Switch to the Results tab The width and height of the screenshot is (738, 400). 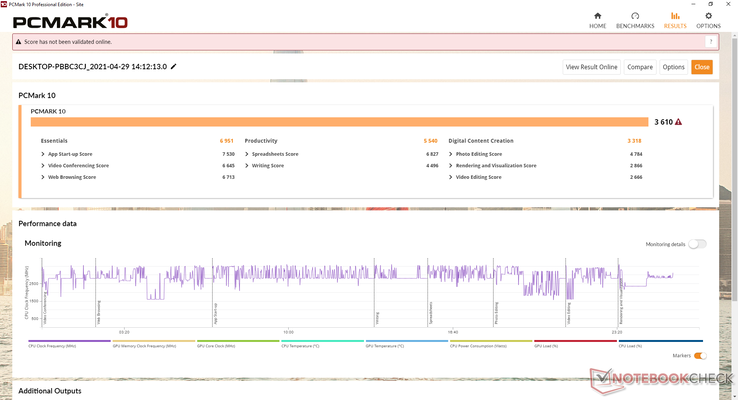click(673, 19)
